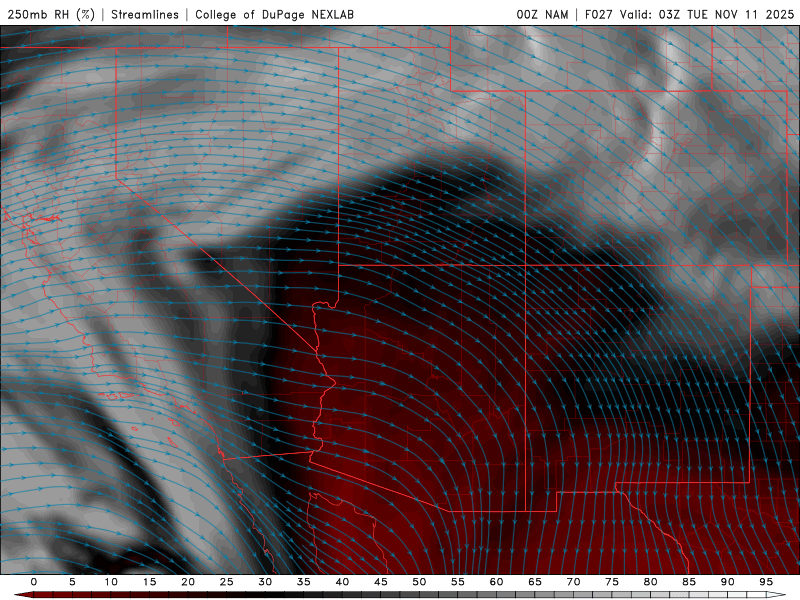Click "Valid: 03Z TUE NOV 11 2025" text

click(707, 14)
